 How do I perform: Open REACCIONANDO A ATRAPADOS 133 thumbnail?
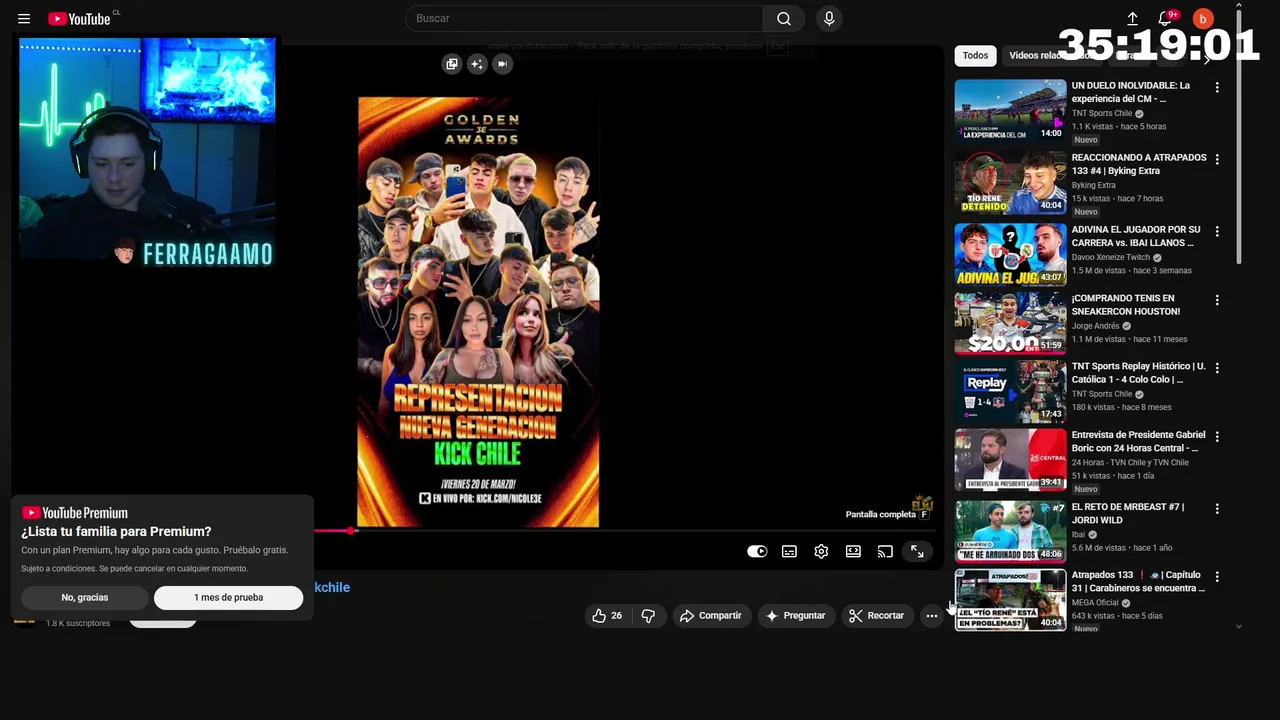1010,183
